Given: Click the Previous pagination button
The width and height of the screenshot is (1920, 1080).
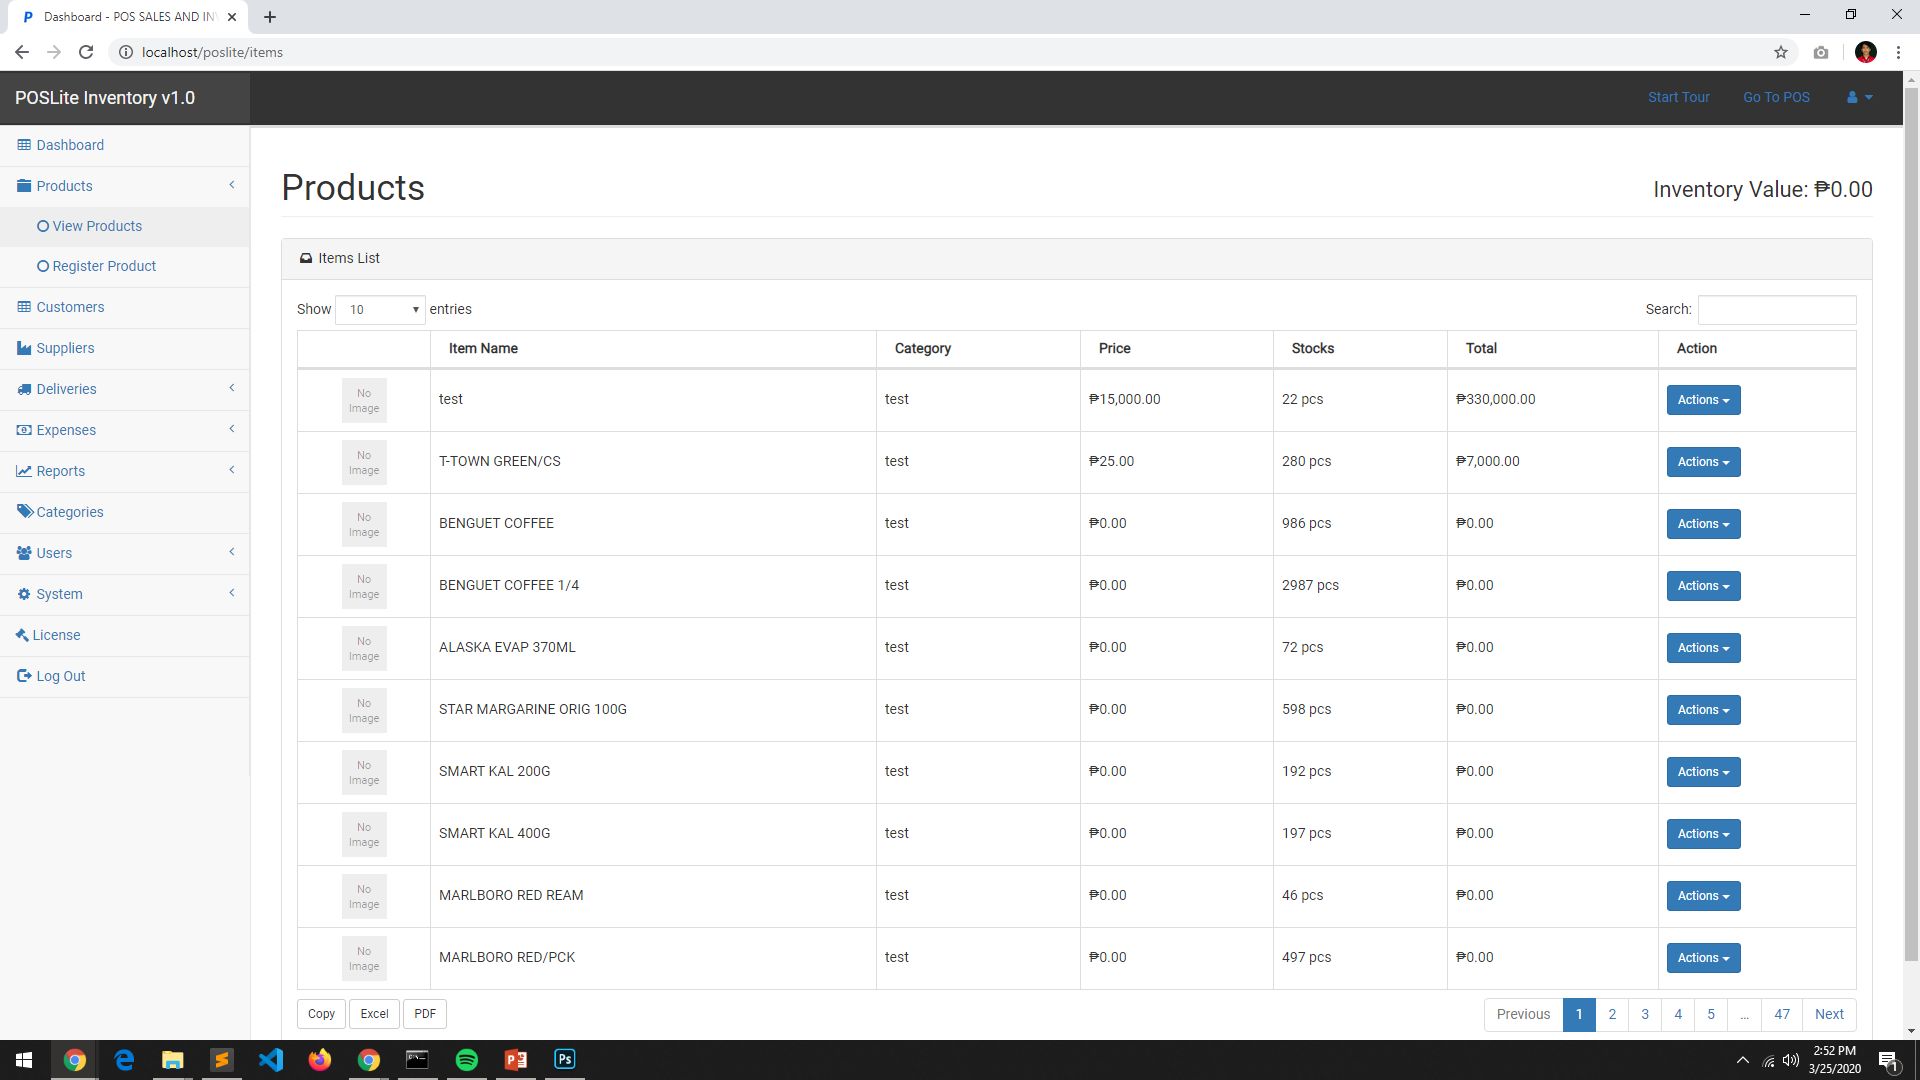Looking at the screenshot, I should coord(1523,1014).
